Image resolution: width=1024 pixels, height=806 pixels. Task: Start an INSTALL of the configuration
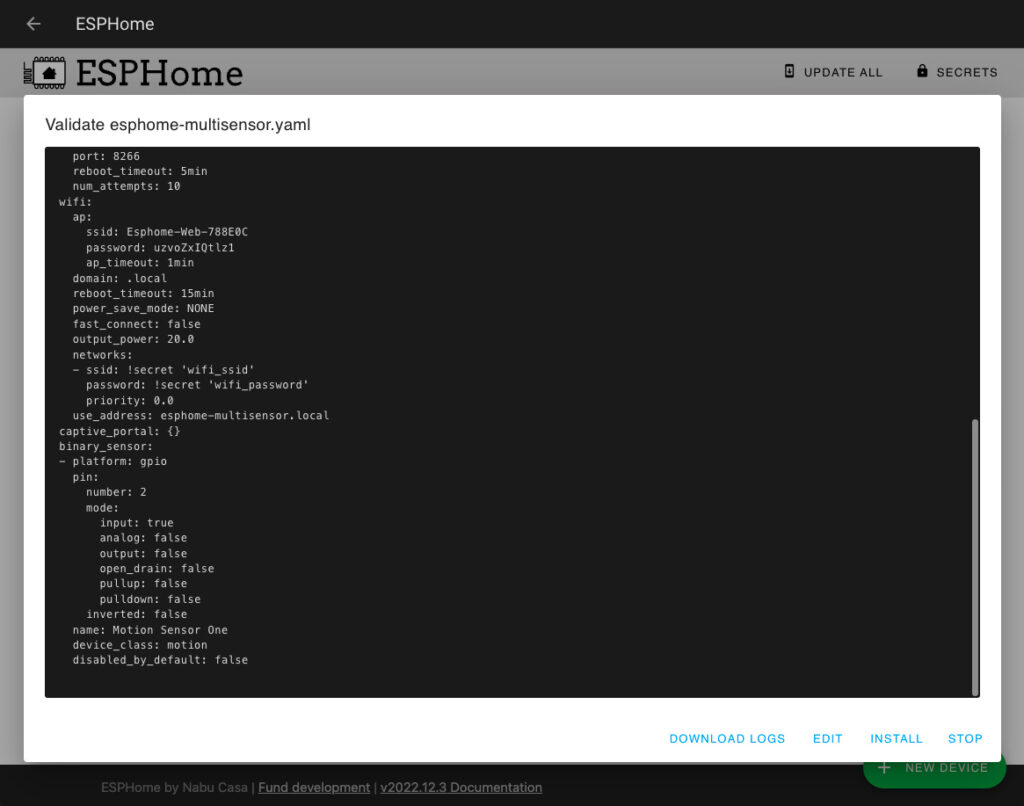(x=896, y=738)
